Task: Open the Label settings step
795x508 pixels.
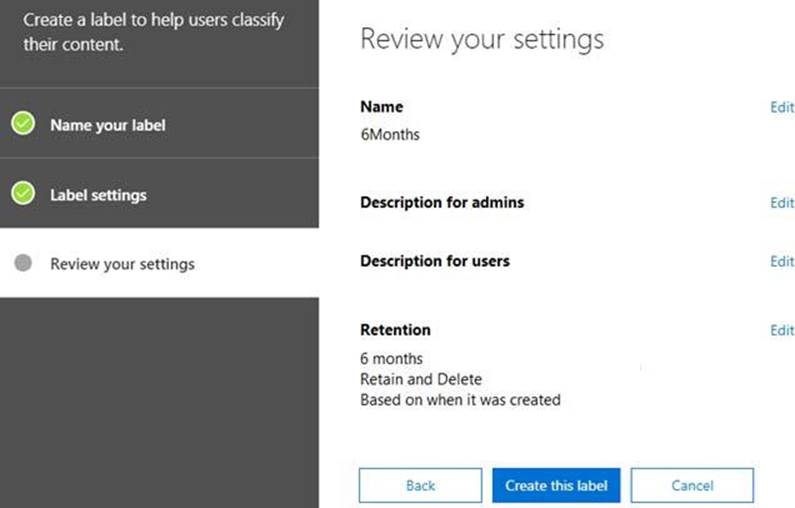Action: pos(98,195)
